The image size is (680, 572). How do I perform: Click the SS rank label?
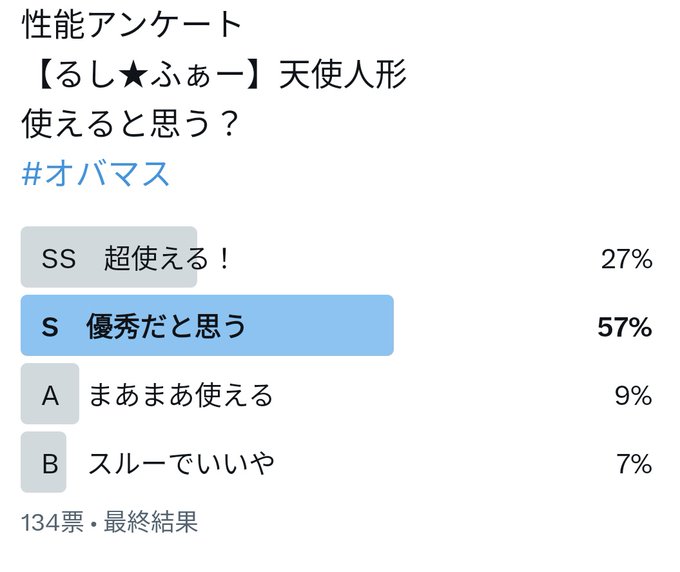59,258
